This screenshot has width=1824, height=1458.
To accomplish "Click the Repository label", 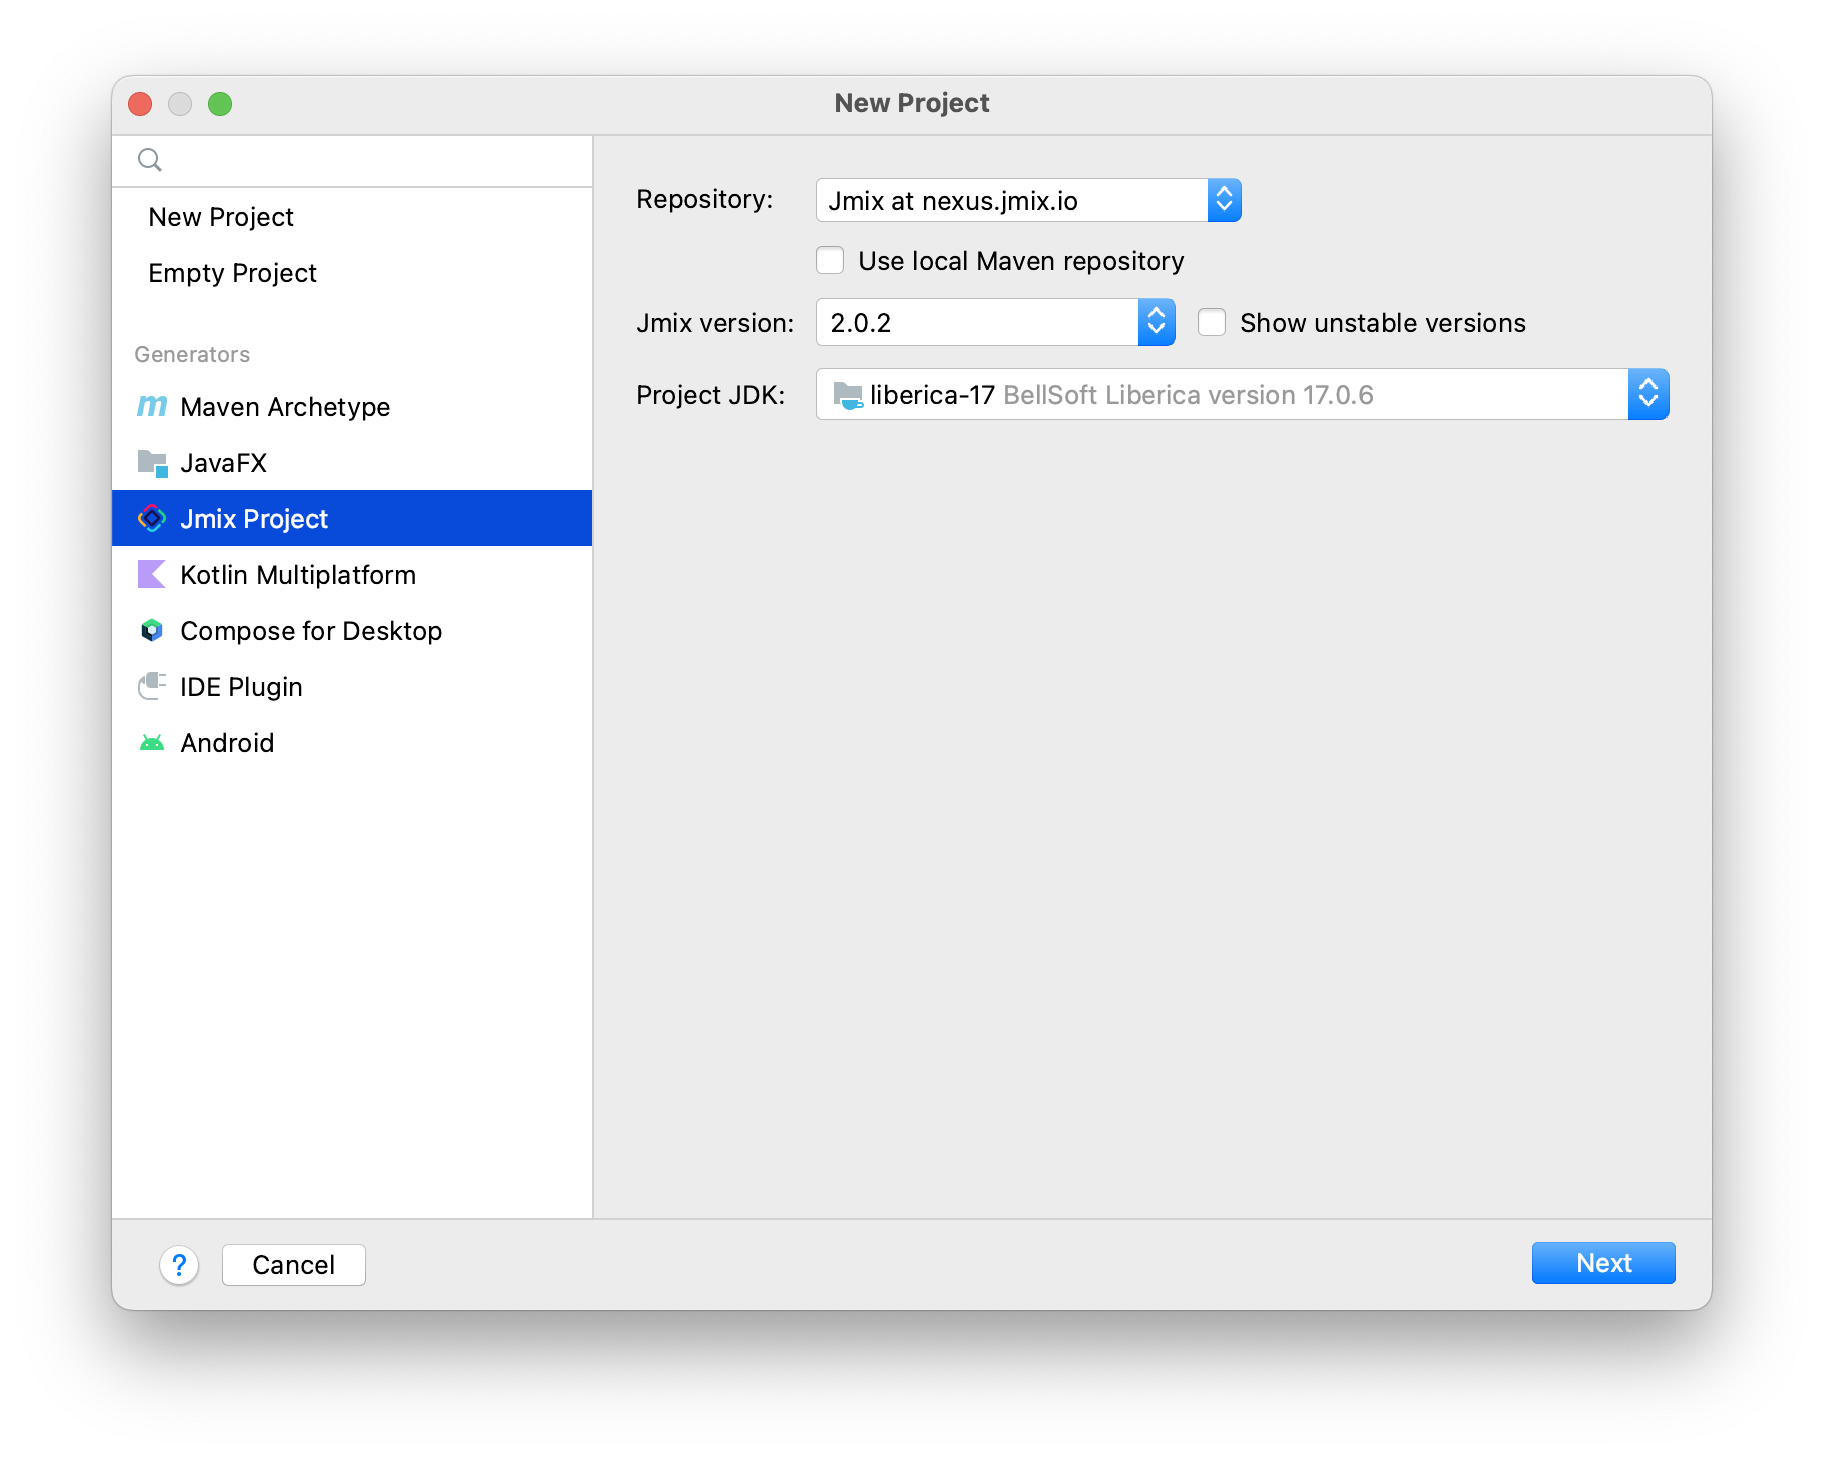I will [704, 200].
